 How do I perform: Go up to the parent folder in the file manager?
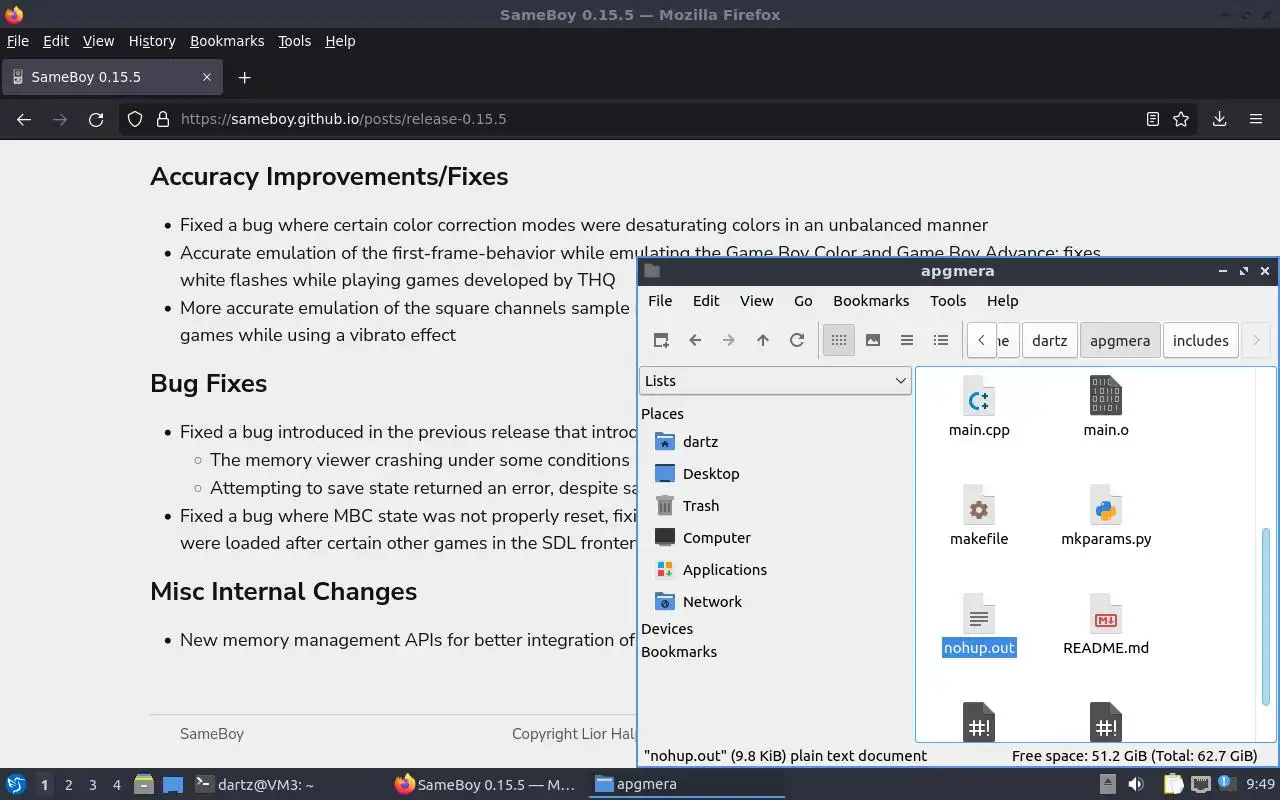(x=763, y=340)
